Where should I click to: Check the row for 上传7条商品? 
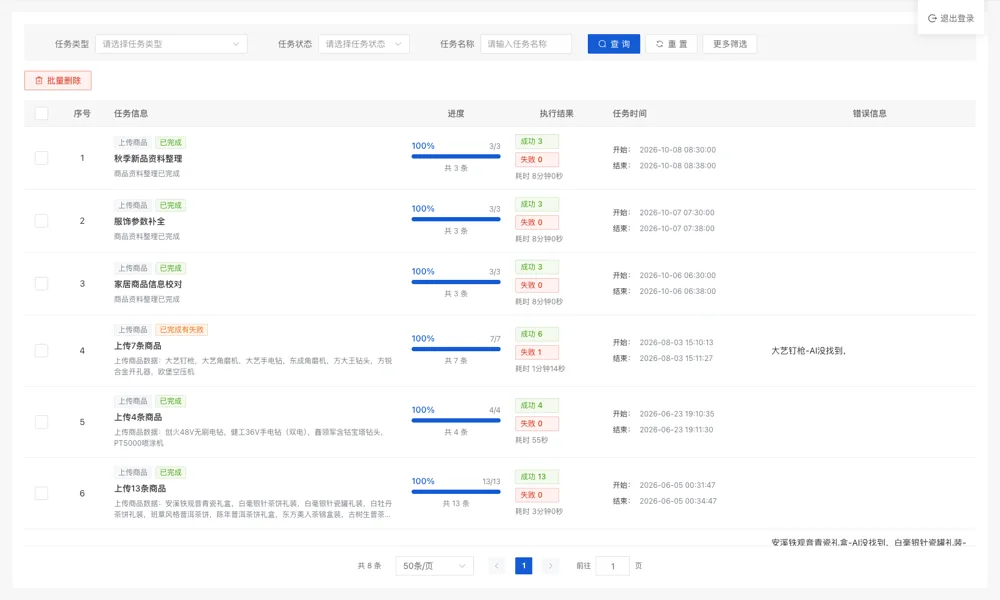click(41, 351)
